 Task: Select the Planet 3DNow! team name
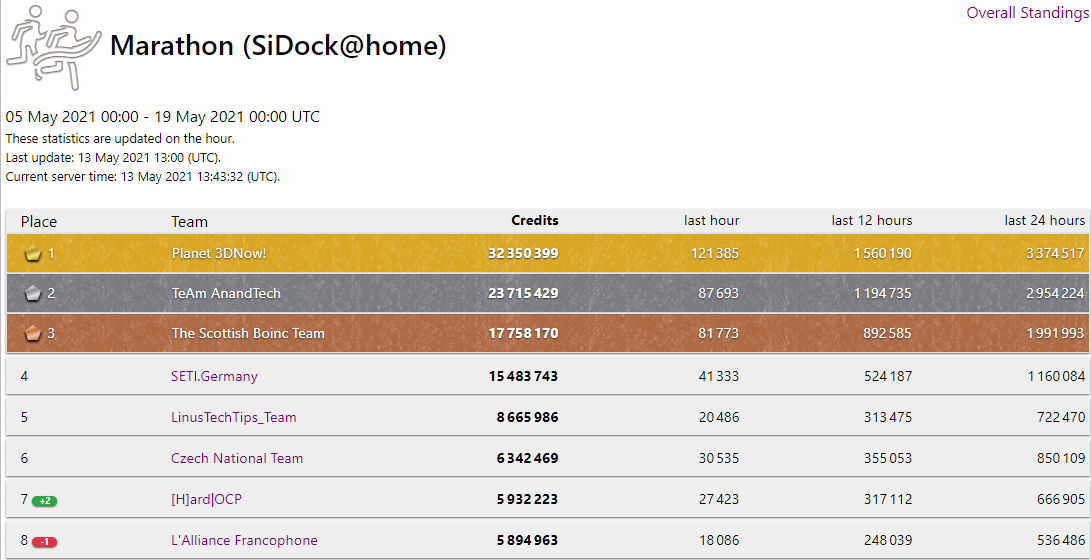[219, 254]
